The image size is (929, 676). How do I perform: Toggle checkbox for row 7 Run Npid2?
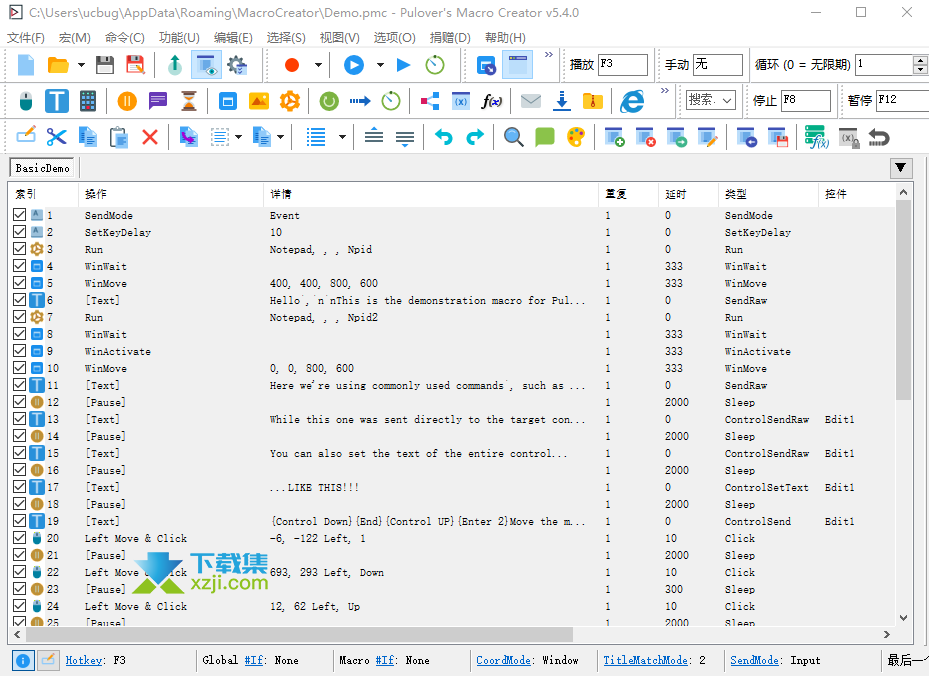(19, 317)
